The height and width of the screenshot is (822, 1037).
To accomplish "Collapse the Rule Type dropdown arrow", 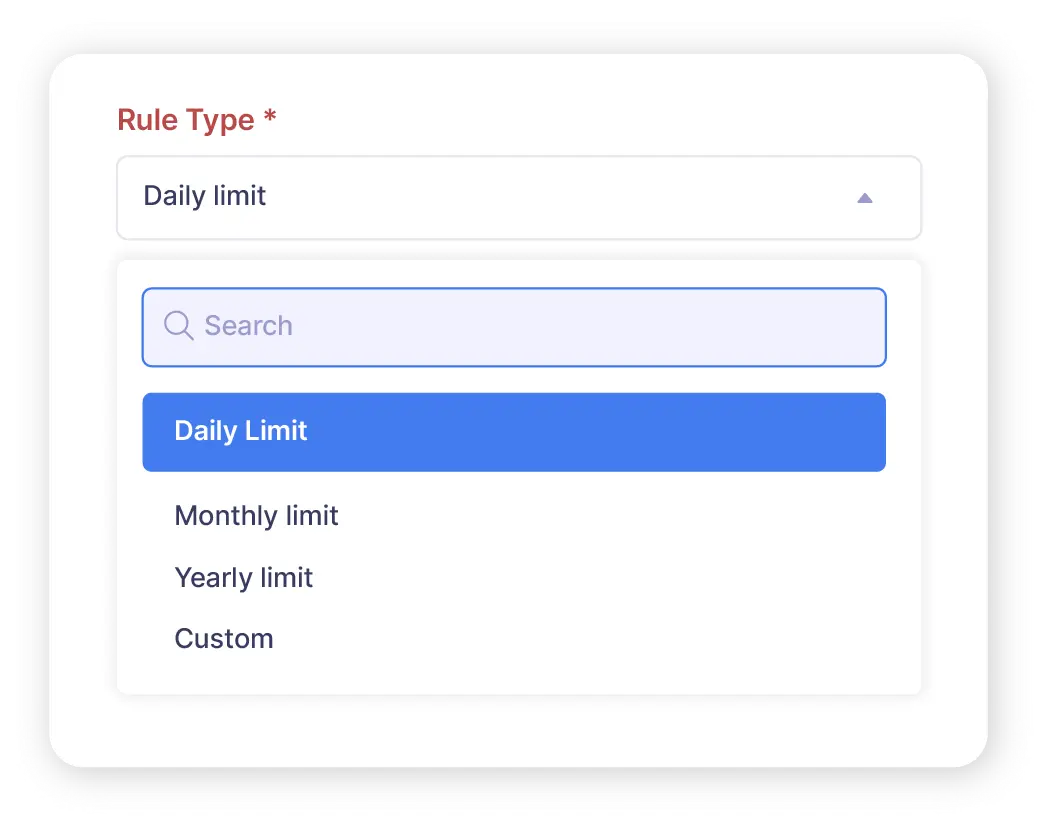I will 865,198.
